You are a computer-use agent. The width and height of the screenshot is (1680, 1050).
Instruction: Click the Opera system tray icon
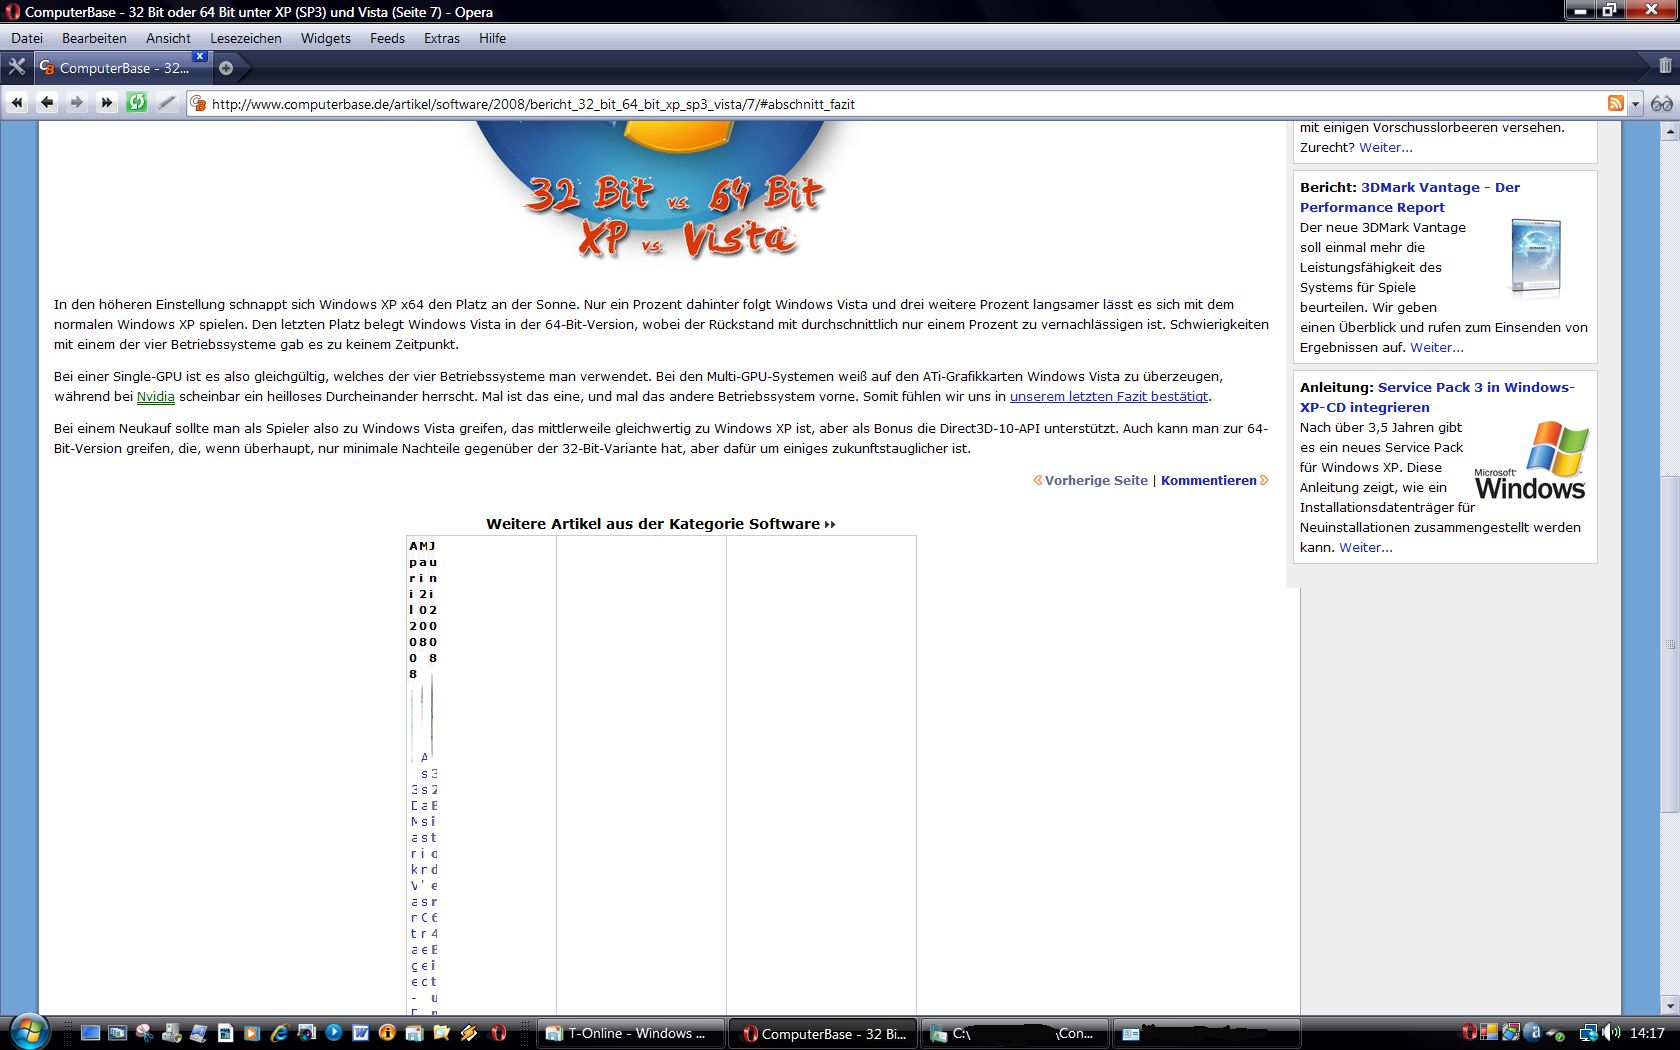[x=1469, y=1033]
